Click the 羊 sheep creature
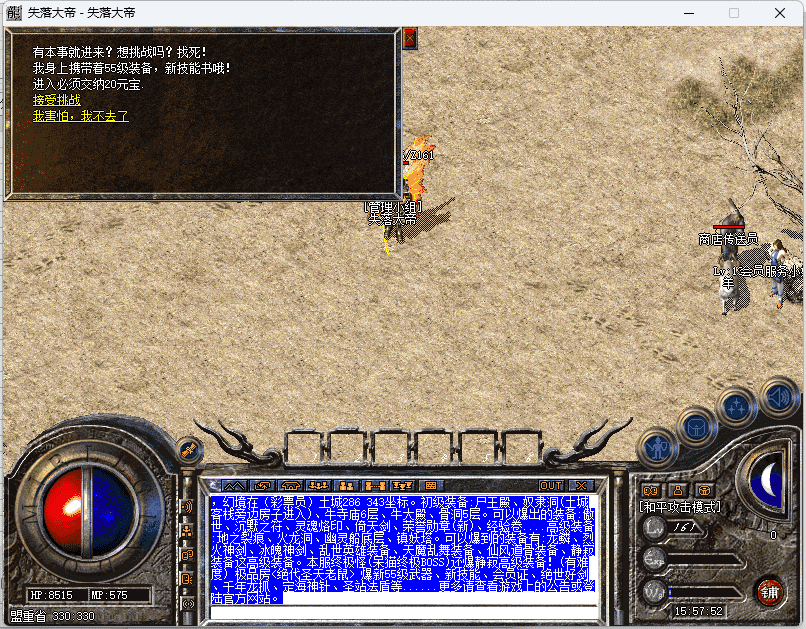Screen dimensions: 806x629 click(x=729, y=292)
